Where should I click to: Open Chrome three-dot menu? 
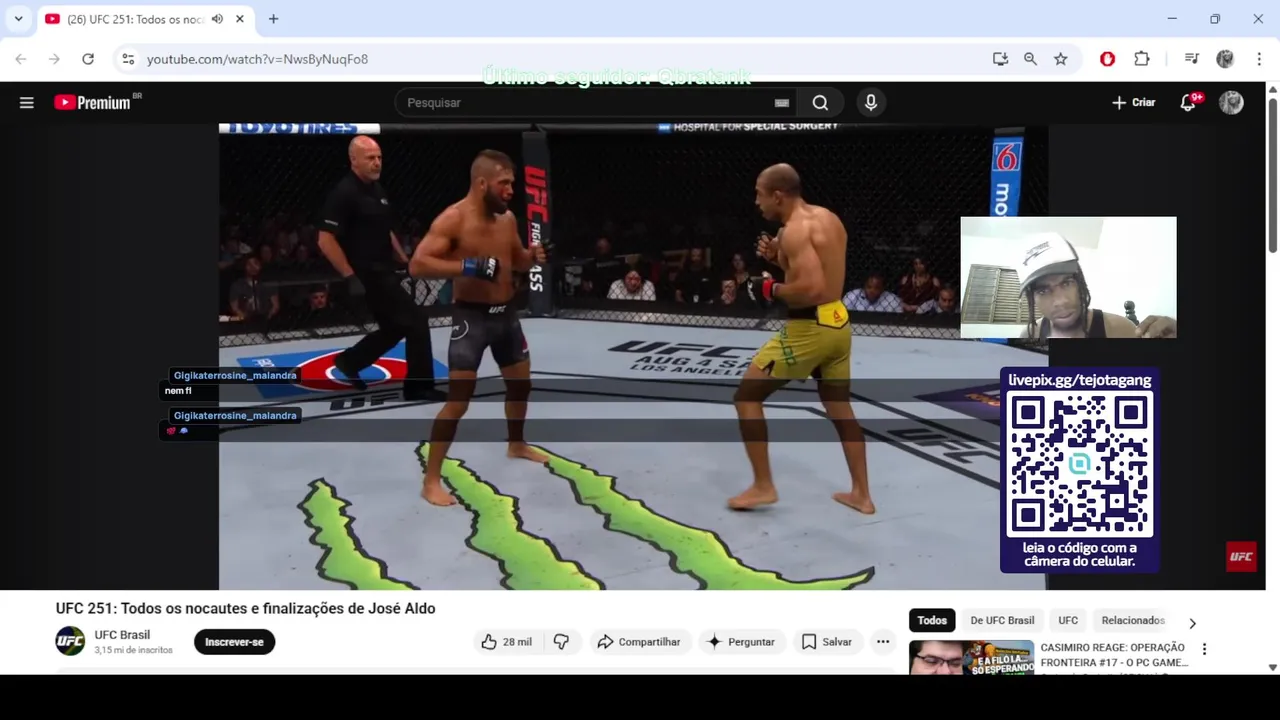(x=1259, y=59)
